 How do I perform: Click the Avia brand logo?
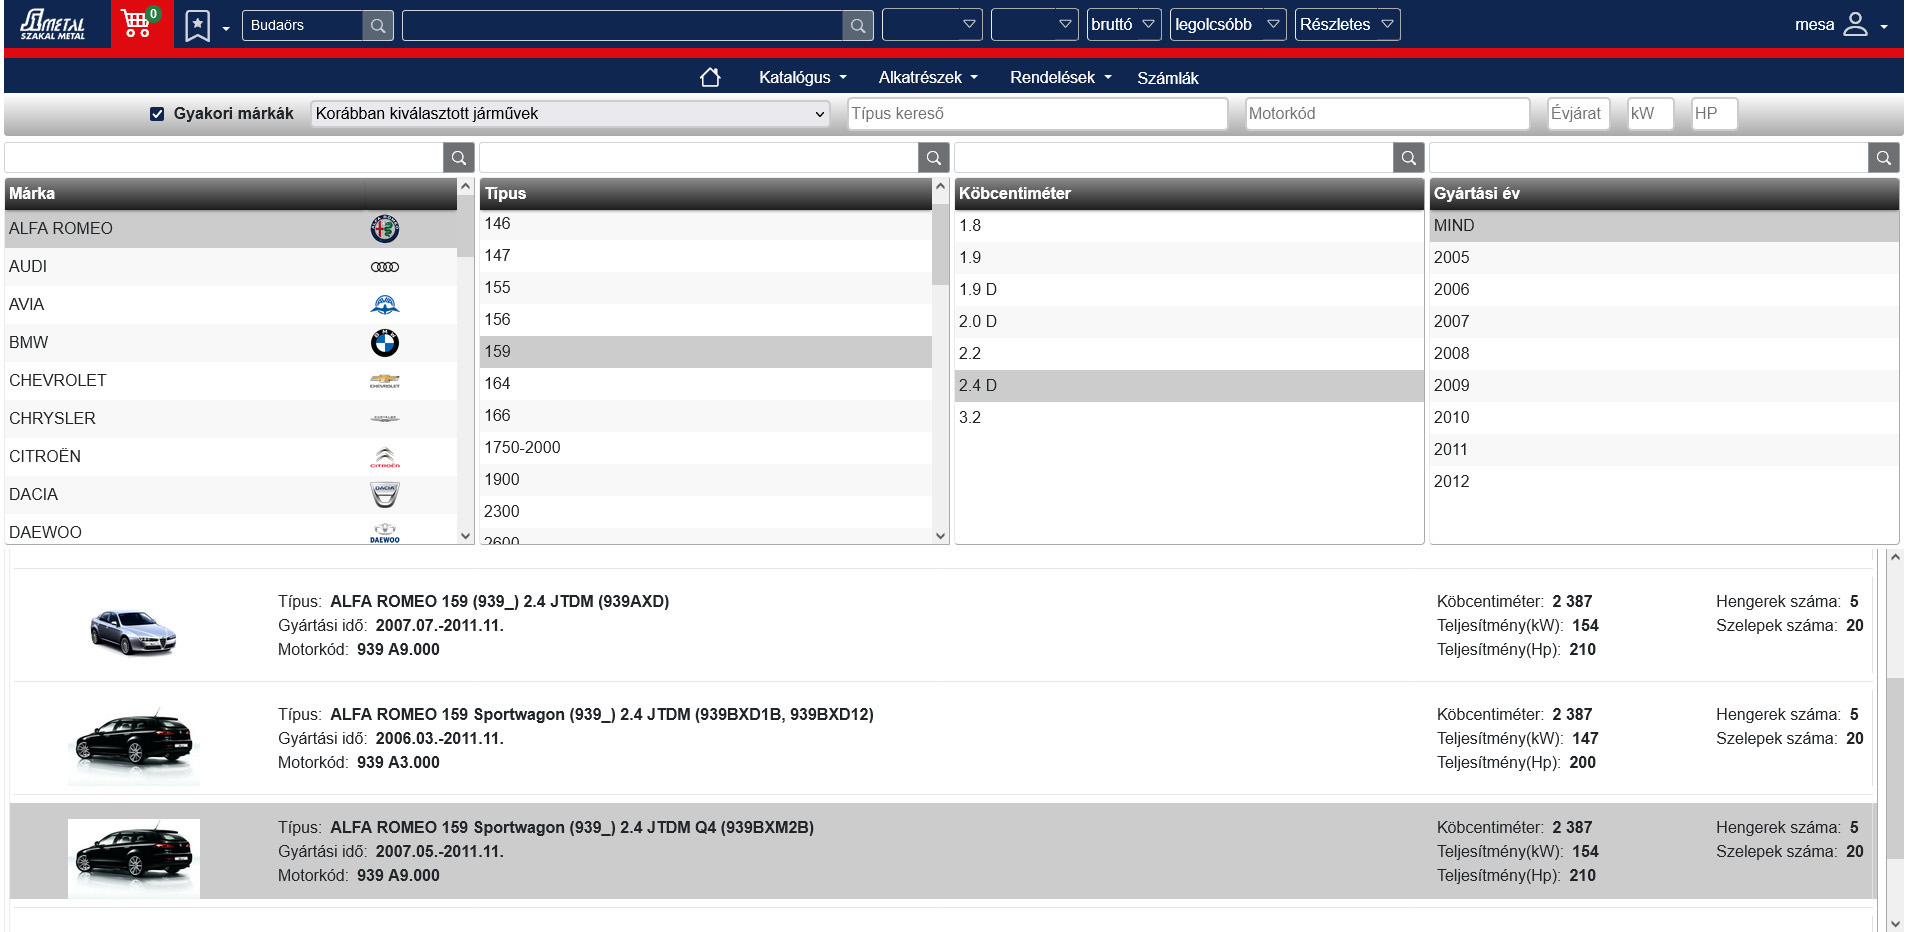(x=385, y=305)
